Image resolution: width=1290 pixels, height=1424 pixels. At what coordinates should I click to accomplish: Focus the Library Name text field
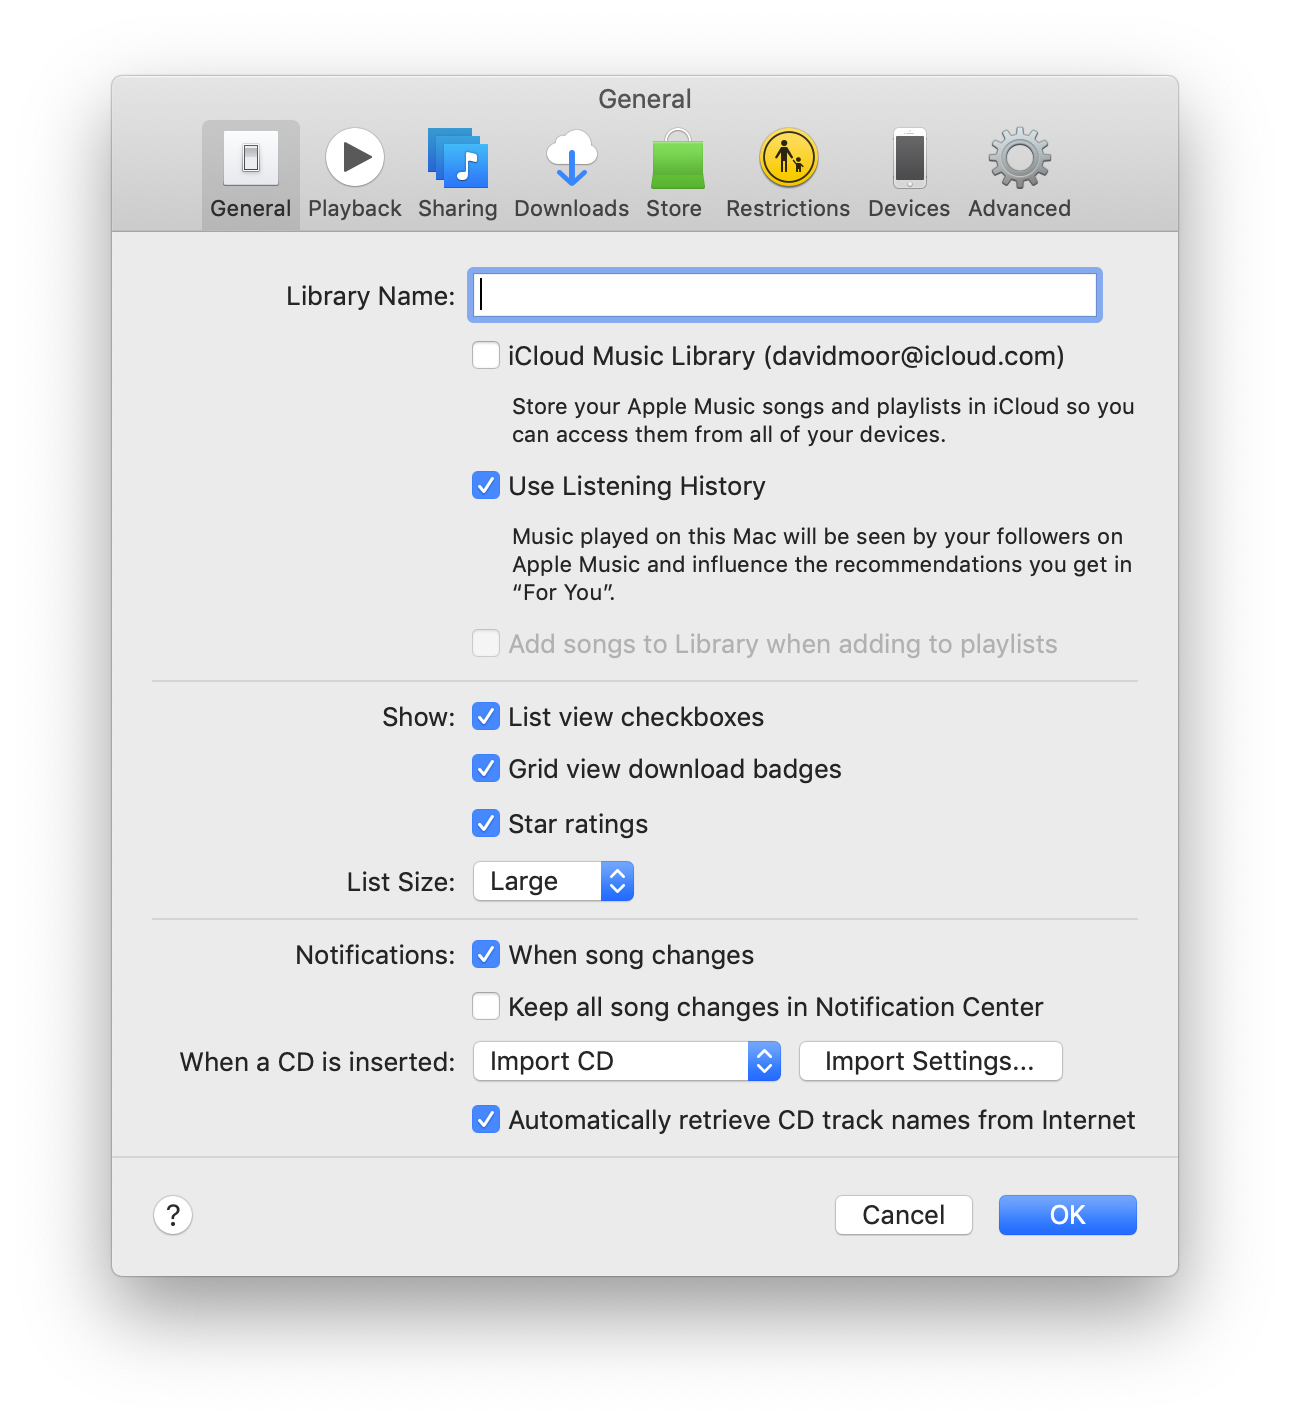coord(785,295)
